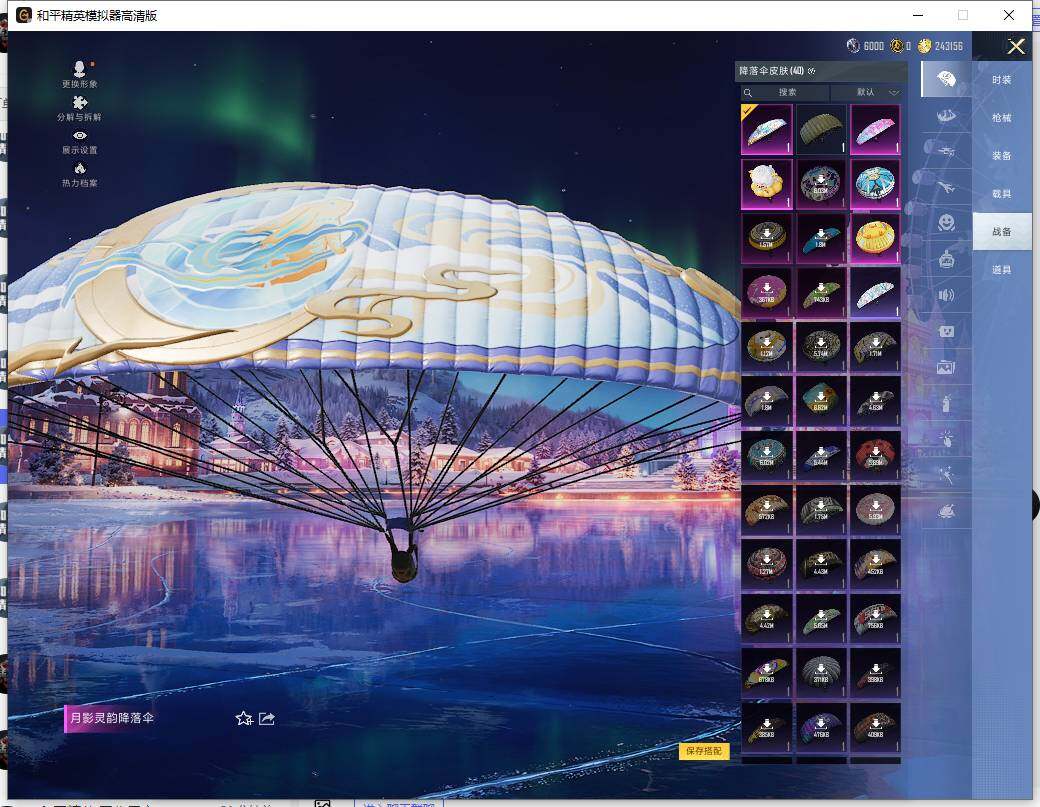
Task: Close the inventory with the X button
Action: pos(1016,47)
